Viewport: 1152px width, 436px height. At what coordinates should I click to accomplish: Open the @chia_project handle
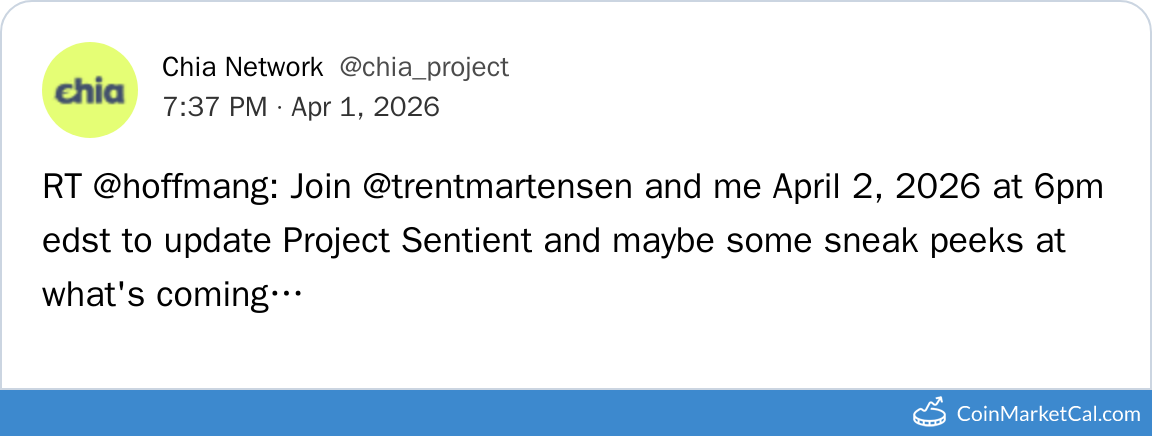[x=424, y=67]
